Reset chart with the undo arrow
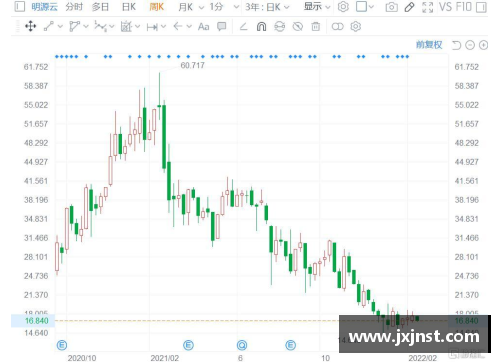 [456, 45]
